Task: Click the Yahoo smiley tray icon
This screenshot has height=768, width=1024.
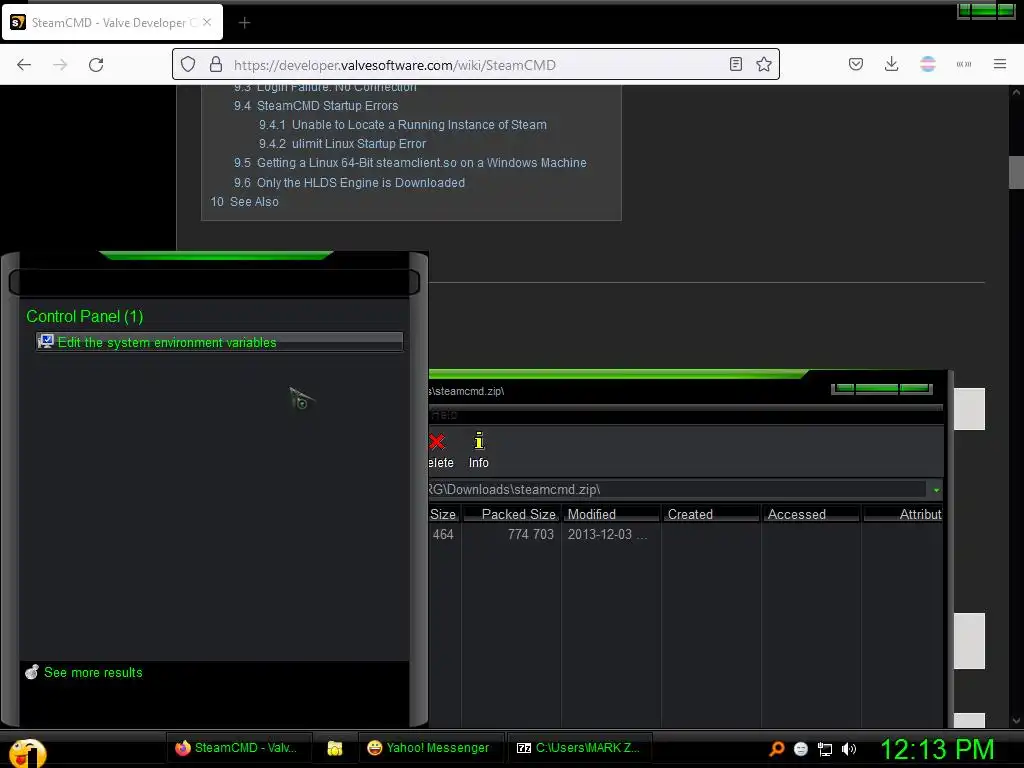Action: click(801, 749)
